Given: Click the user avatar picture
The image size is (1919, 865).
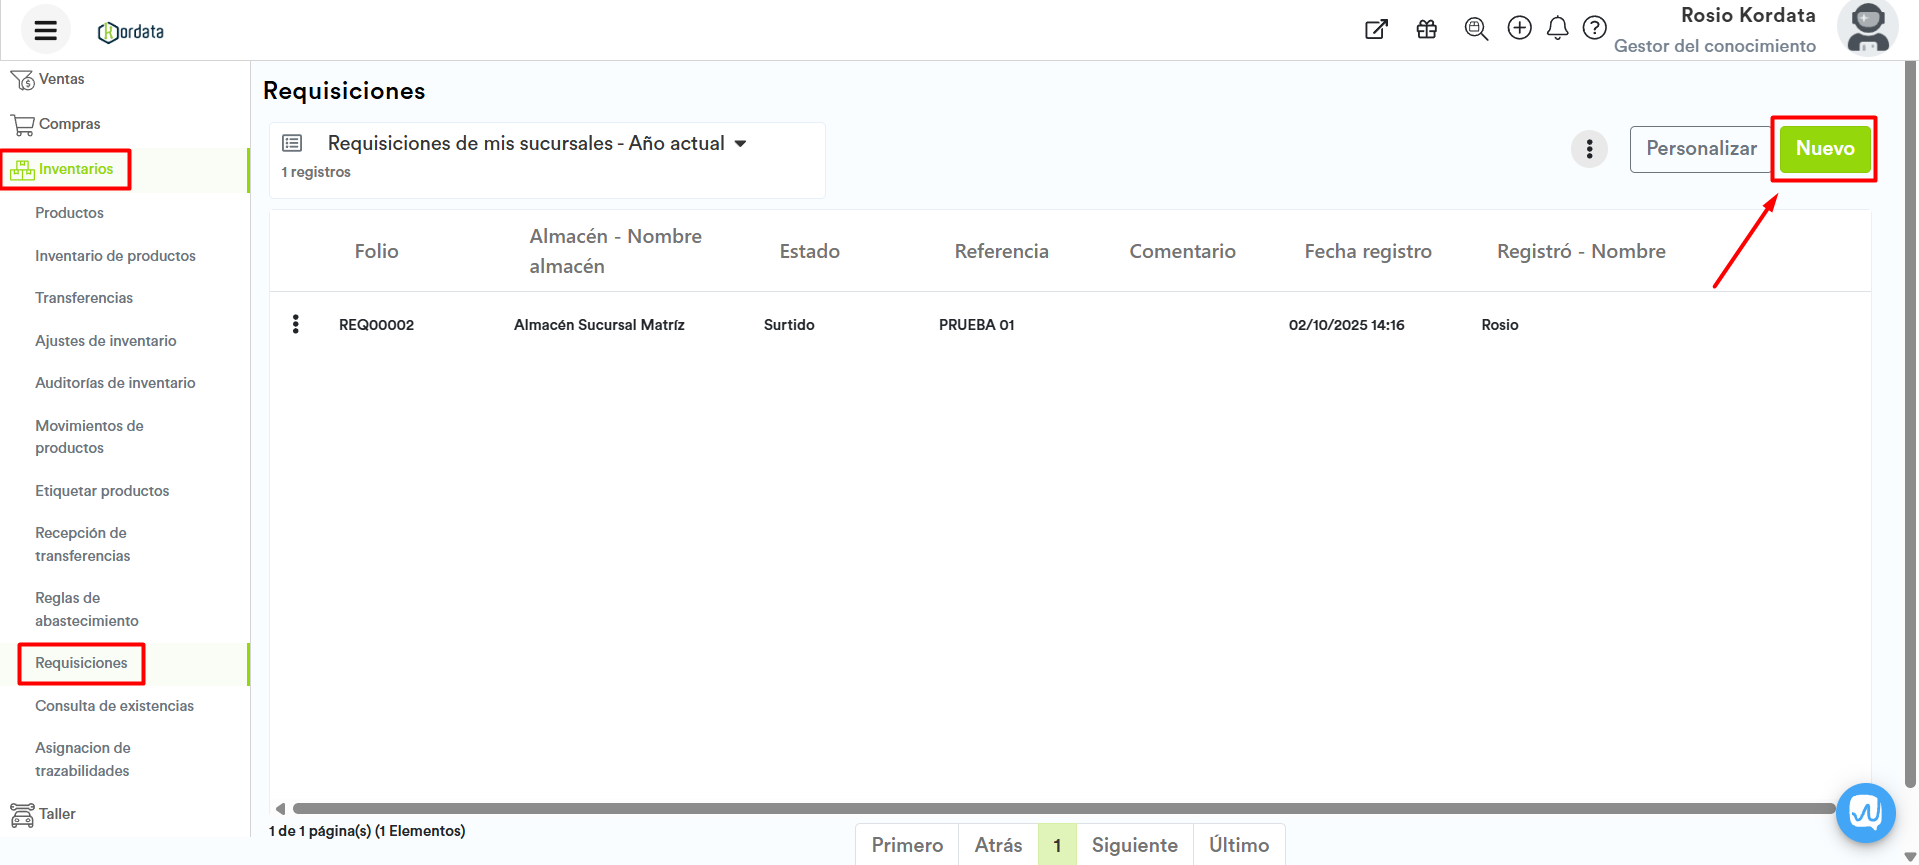Looking at the screenshot, I should coord(1867,29).
